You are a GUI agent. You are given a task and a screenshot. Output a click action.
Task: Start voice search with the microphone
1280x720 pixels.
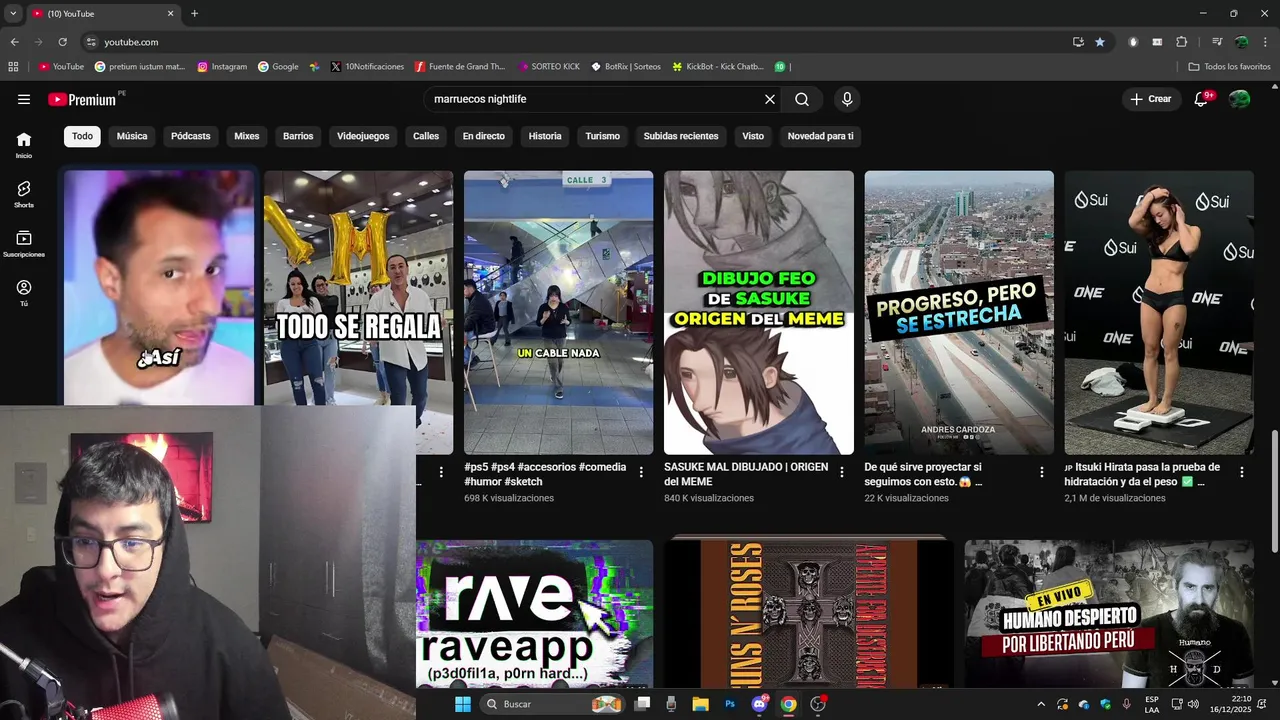pos(847,99)
